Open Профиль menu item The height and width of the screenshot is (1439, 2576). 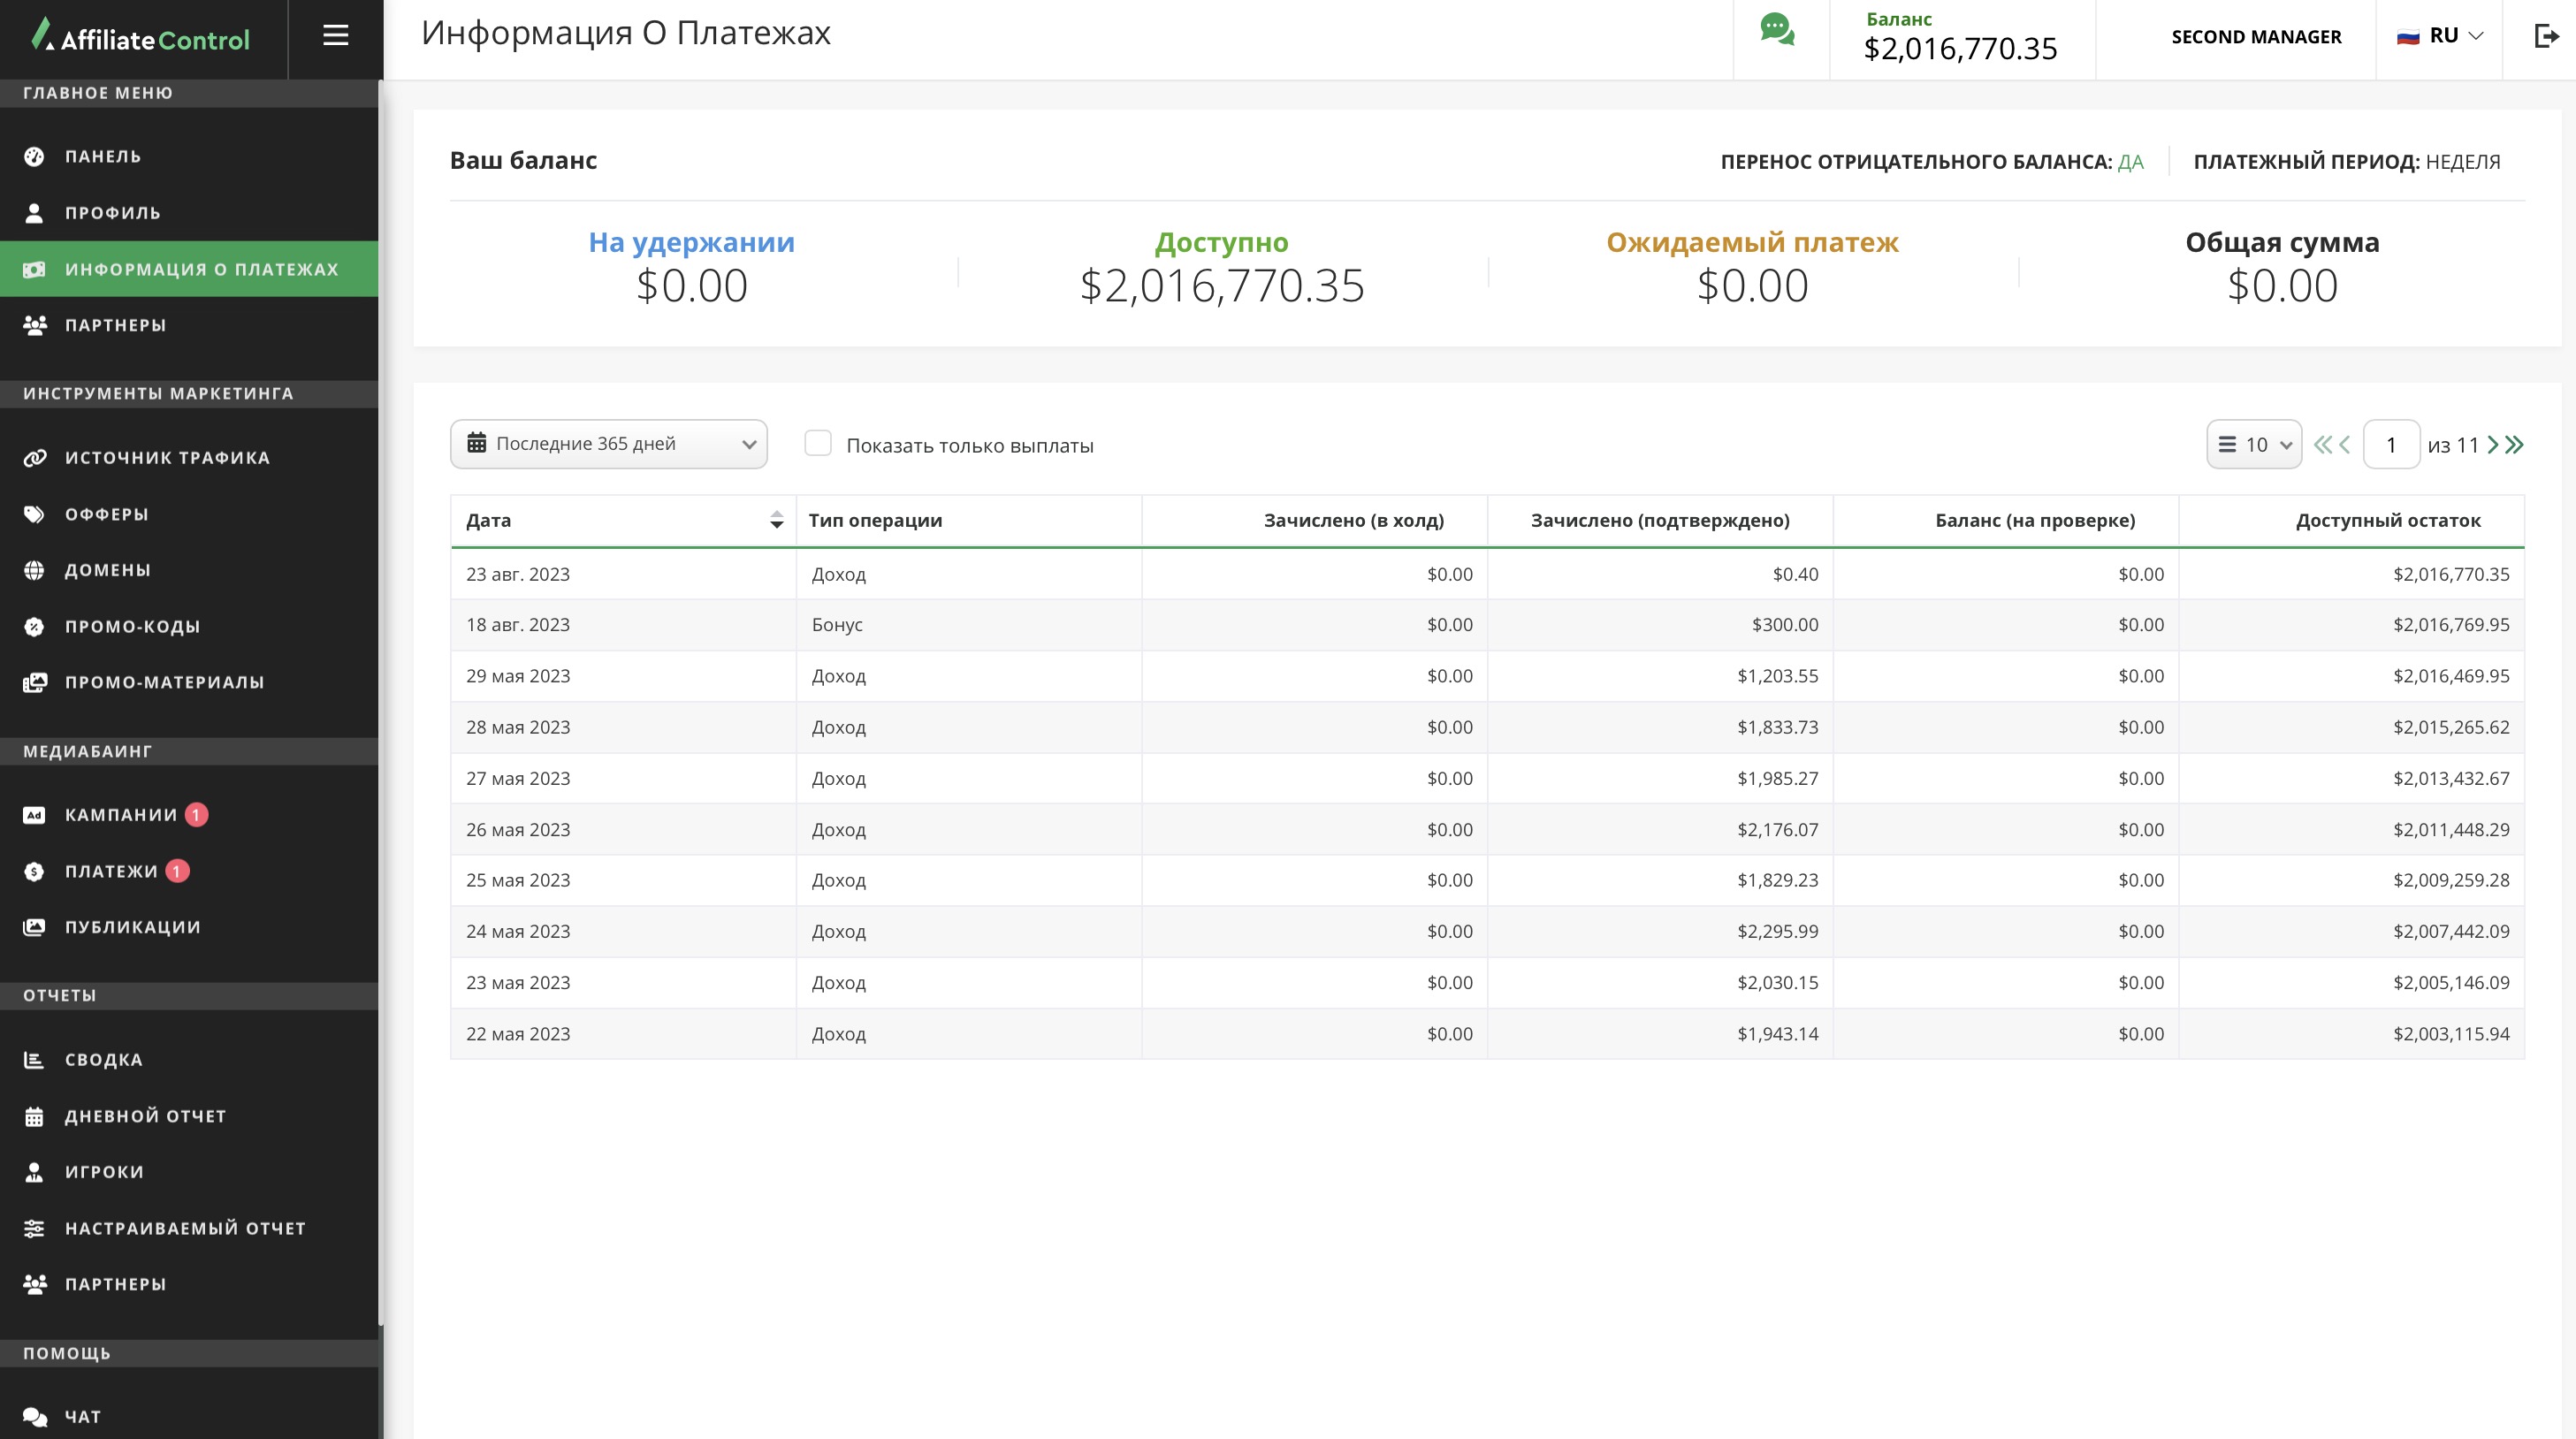click(112, 213)
